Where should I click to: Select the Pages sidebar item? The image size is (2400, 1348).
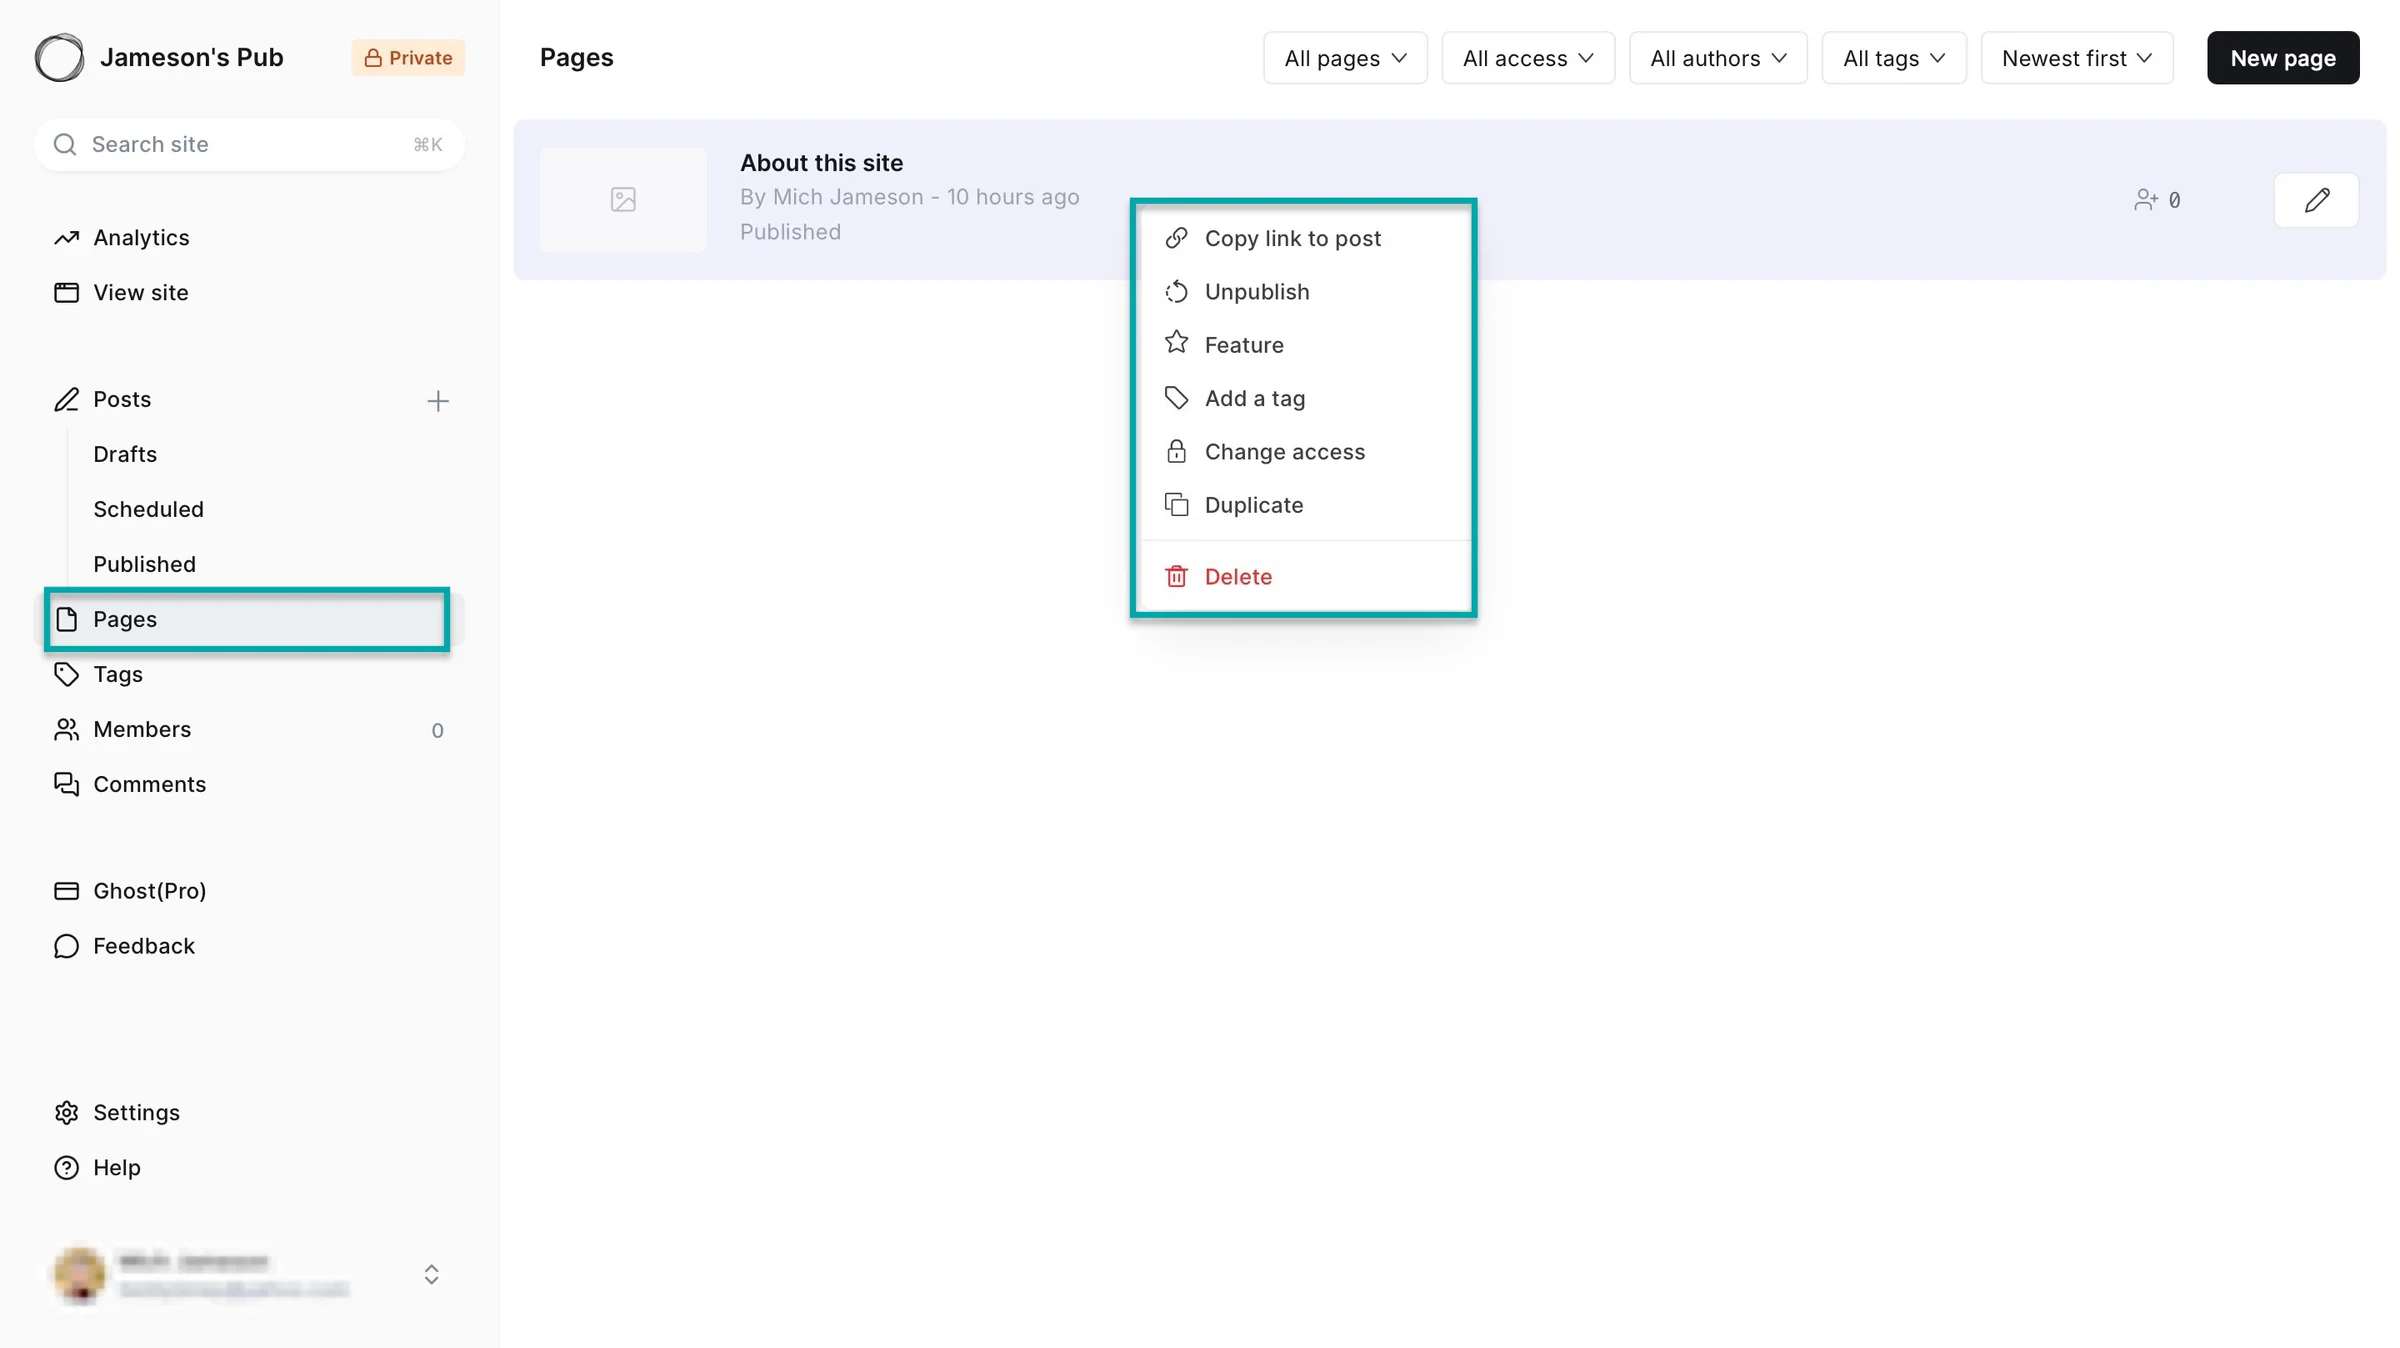(247, 620)
